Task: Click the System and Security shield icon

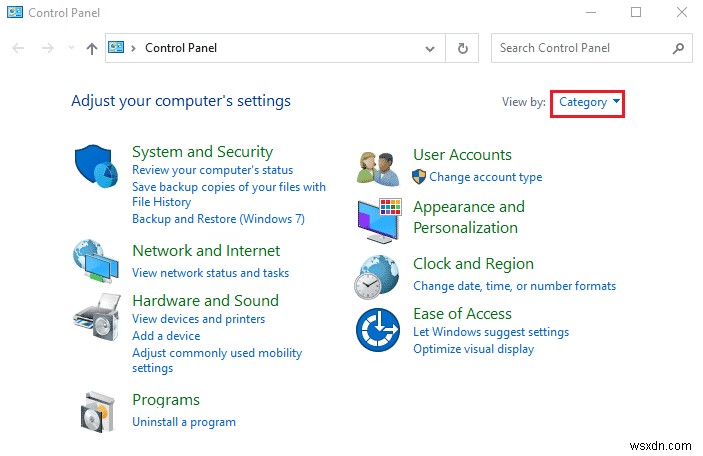Action: coord(97,167)
